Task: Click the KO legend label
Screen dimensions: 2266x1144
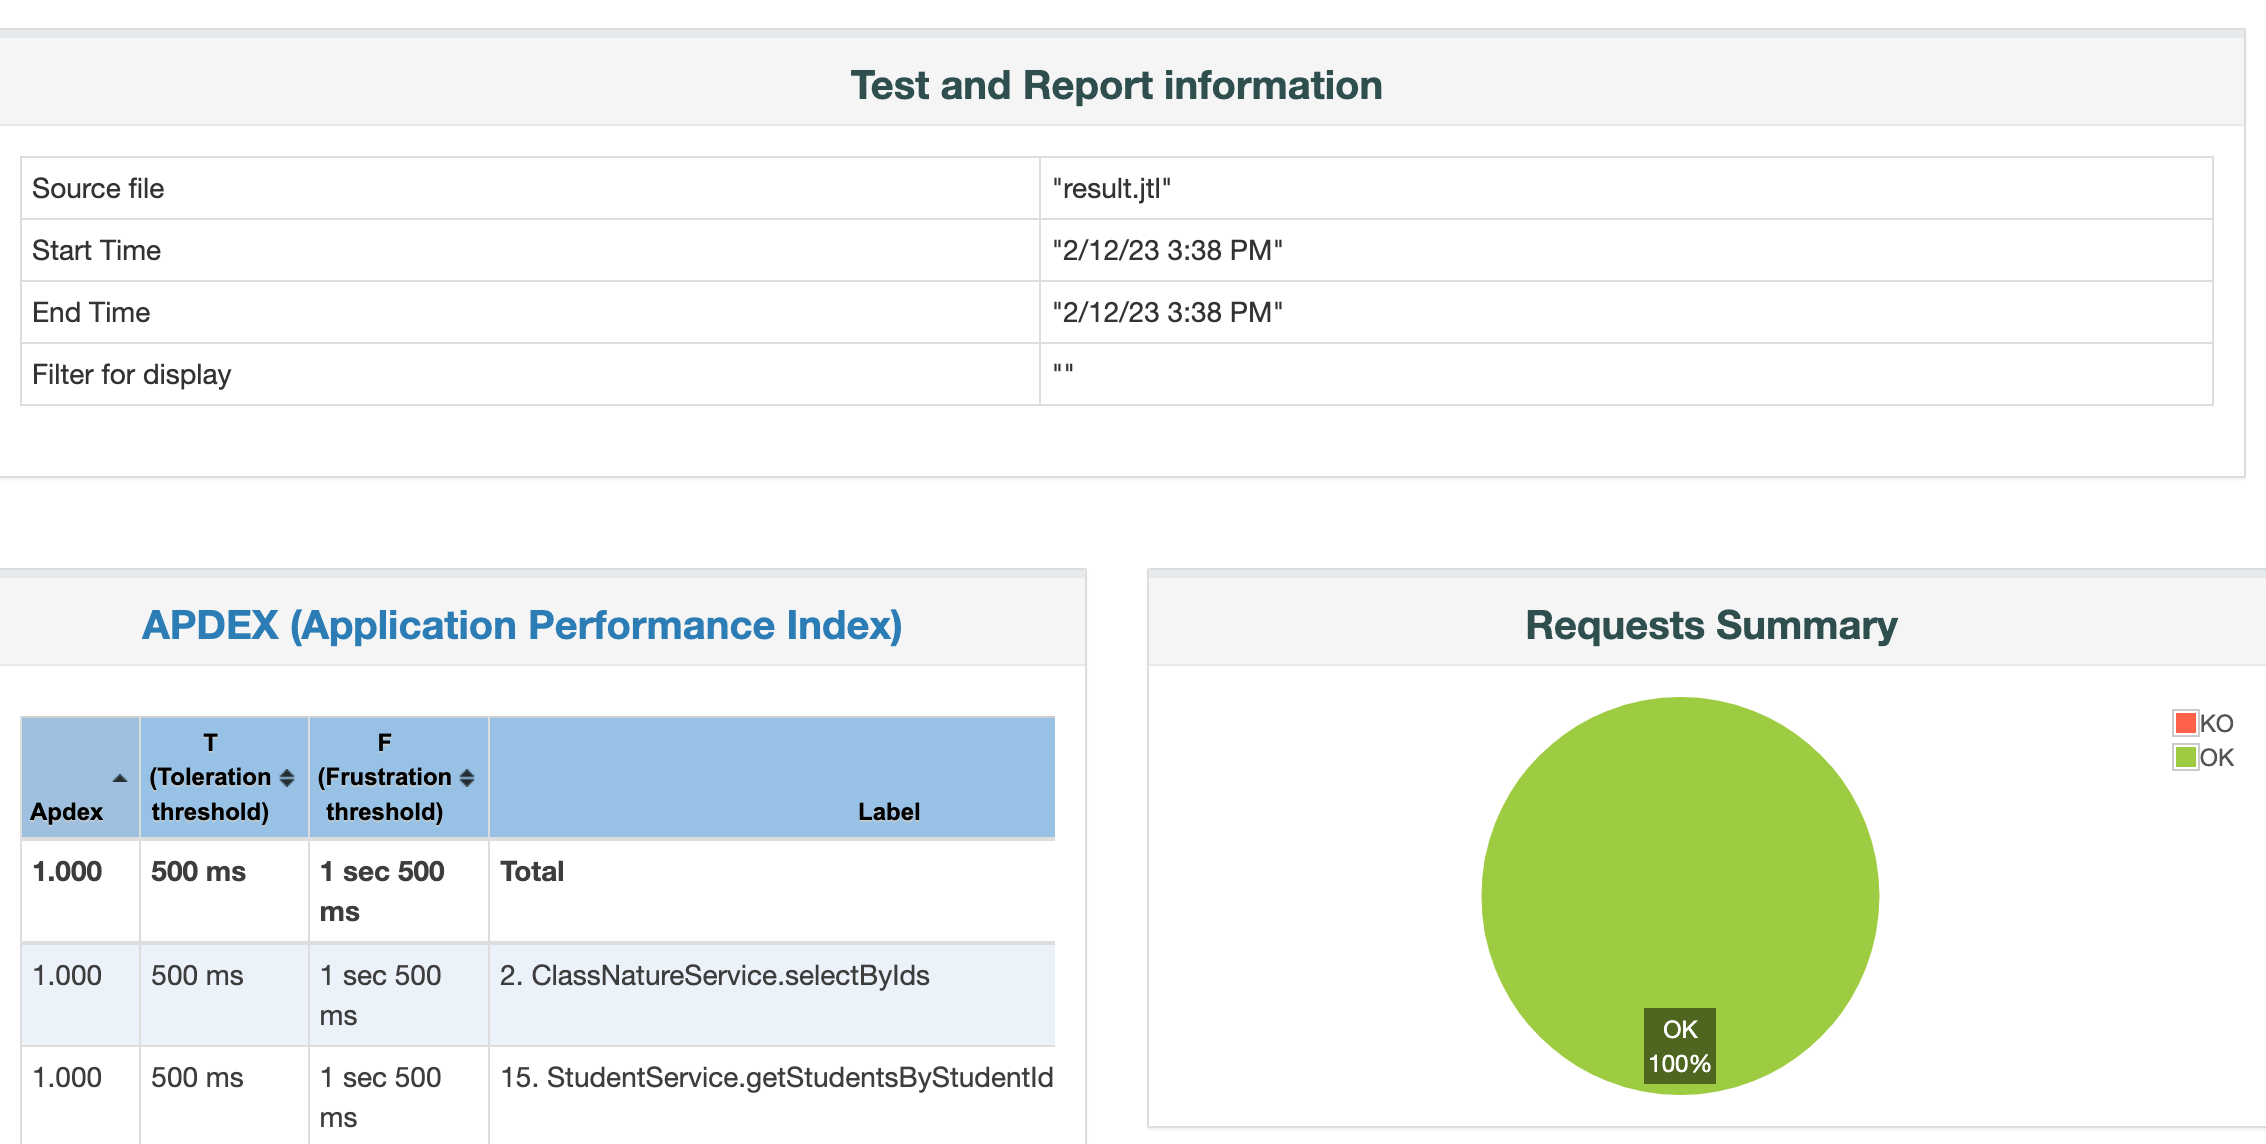Action: (2217, 723)
